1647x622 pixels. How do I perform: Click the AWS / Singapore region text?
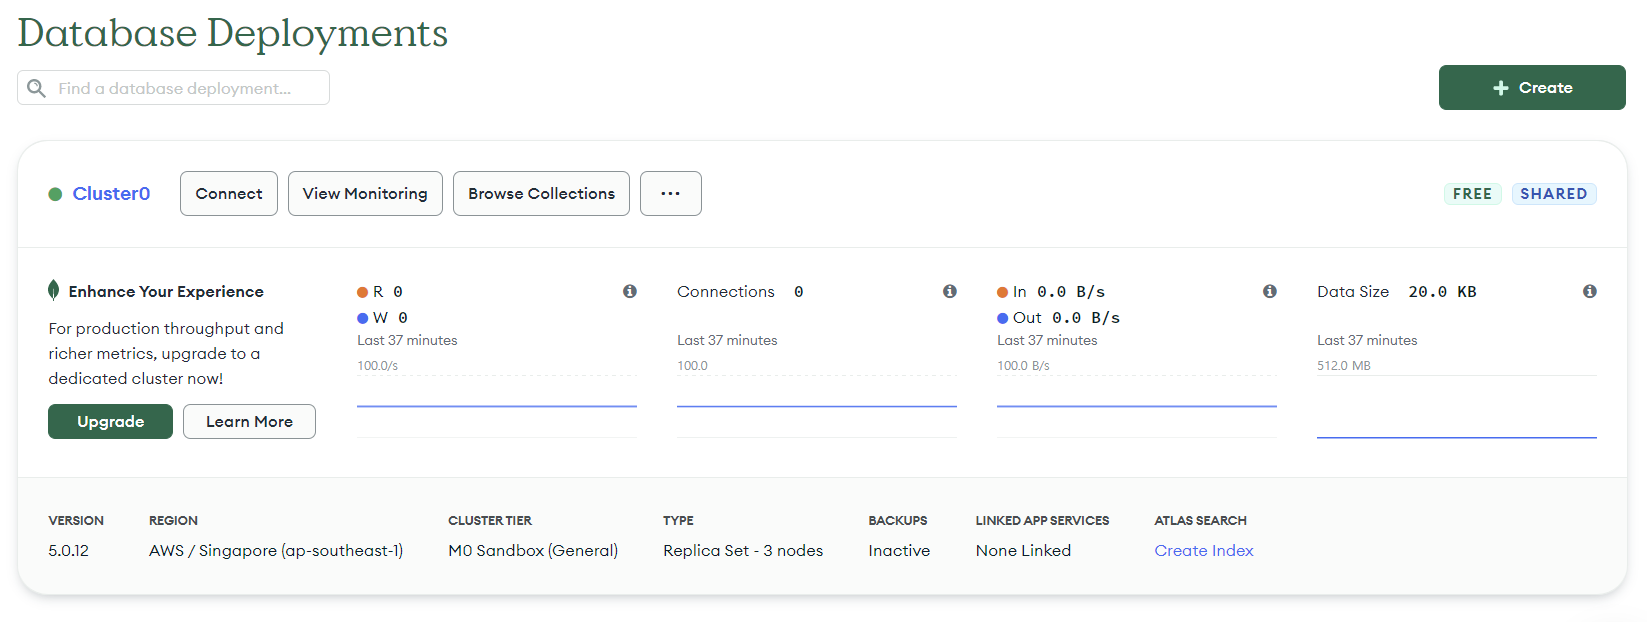click(x=276, y=551)
